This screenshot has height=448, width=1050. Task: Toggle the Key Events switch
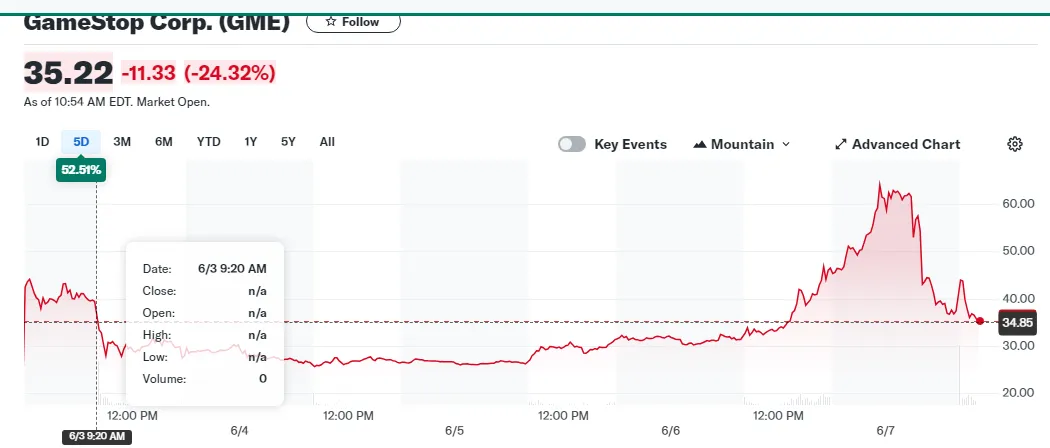572,145
